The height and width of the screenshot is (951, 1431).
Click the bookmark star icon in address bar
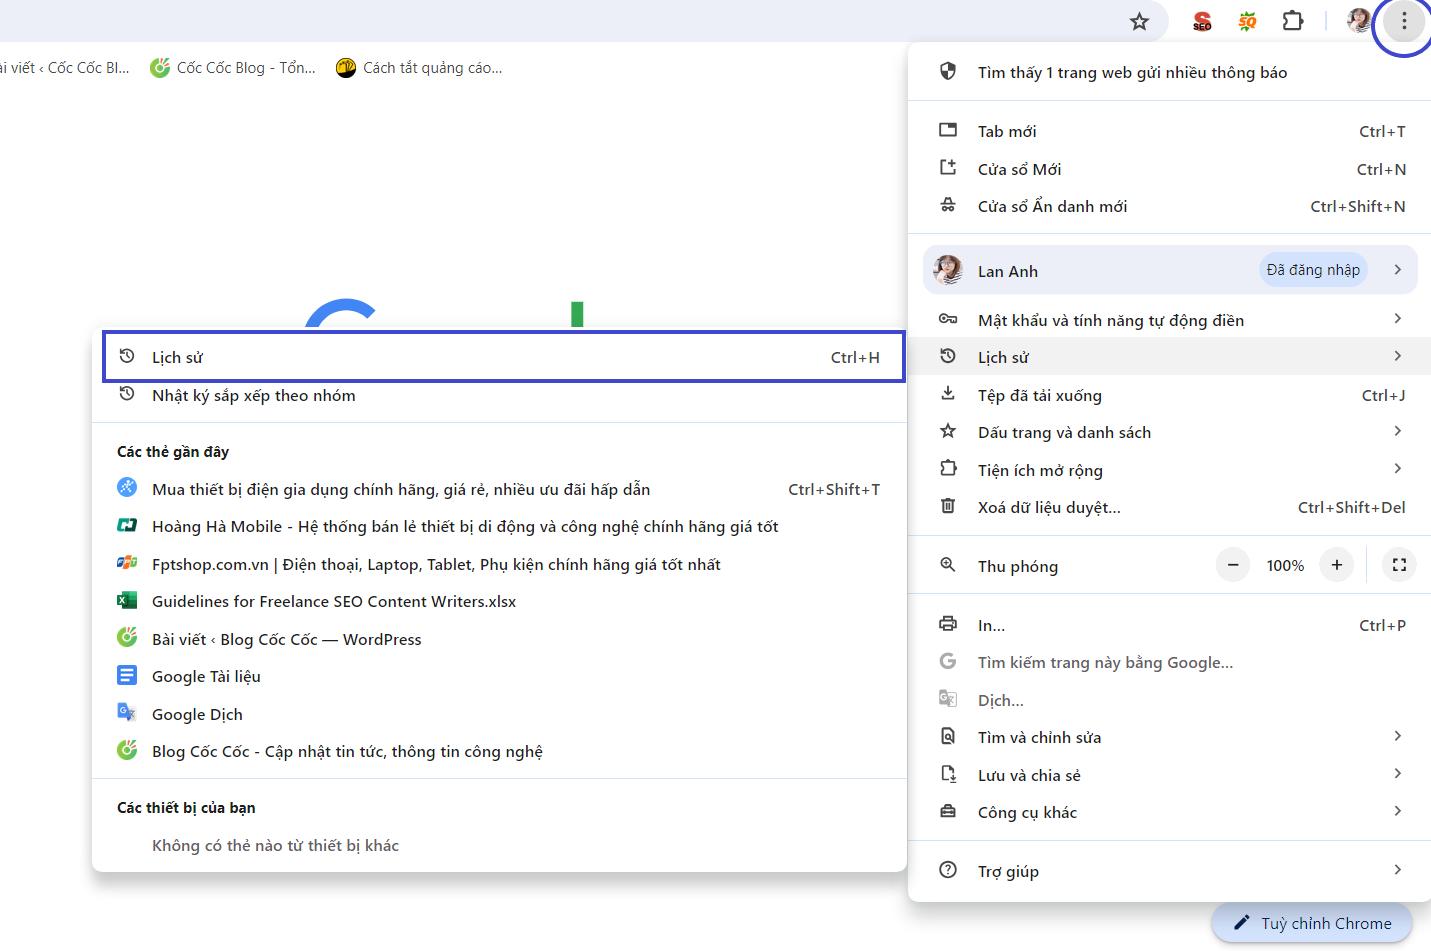click(x=1139, y=21)
